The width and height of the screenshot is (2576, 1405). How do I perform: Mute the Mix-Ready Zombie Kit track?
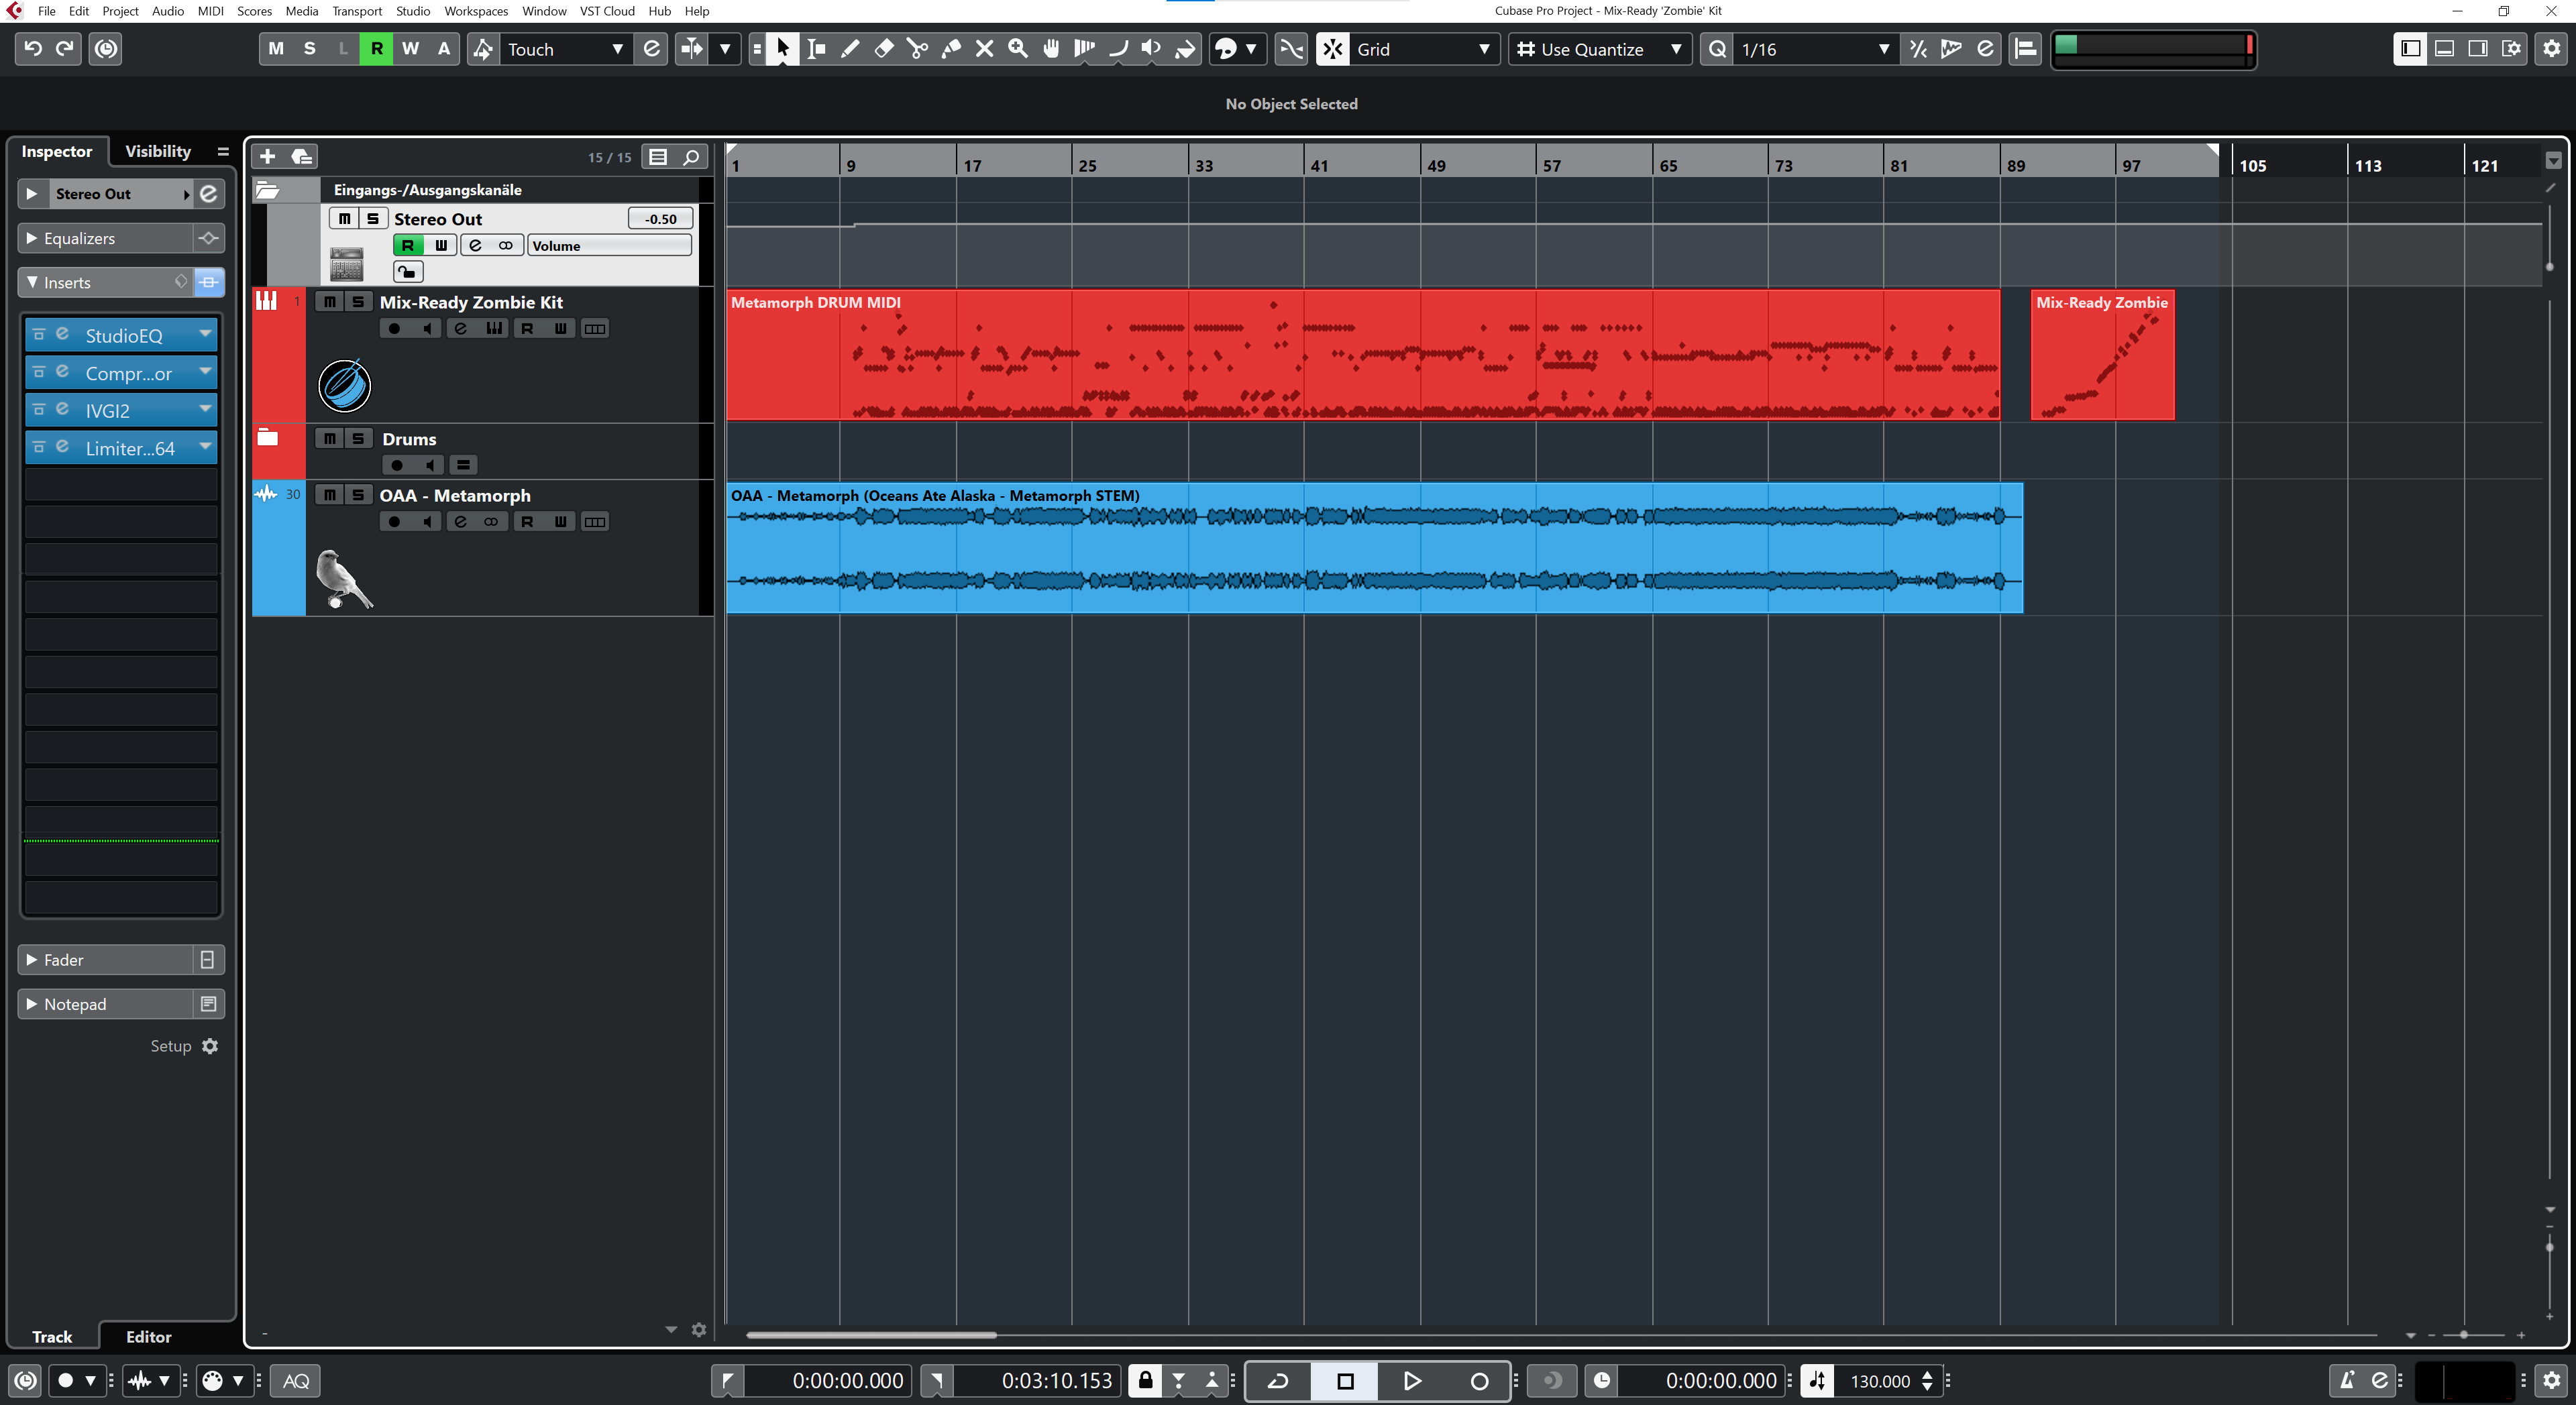tap(329, 302)
